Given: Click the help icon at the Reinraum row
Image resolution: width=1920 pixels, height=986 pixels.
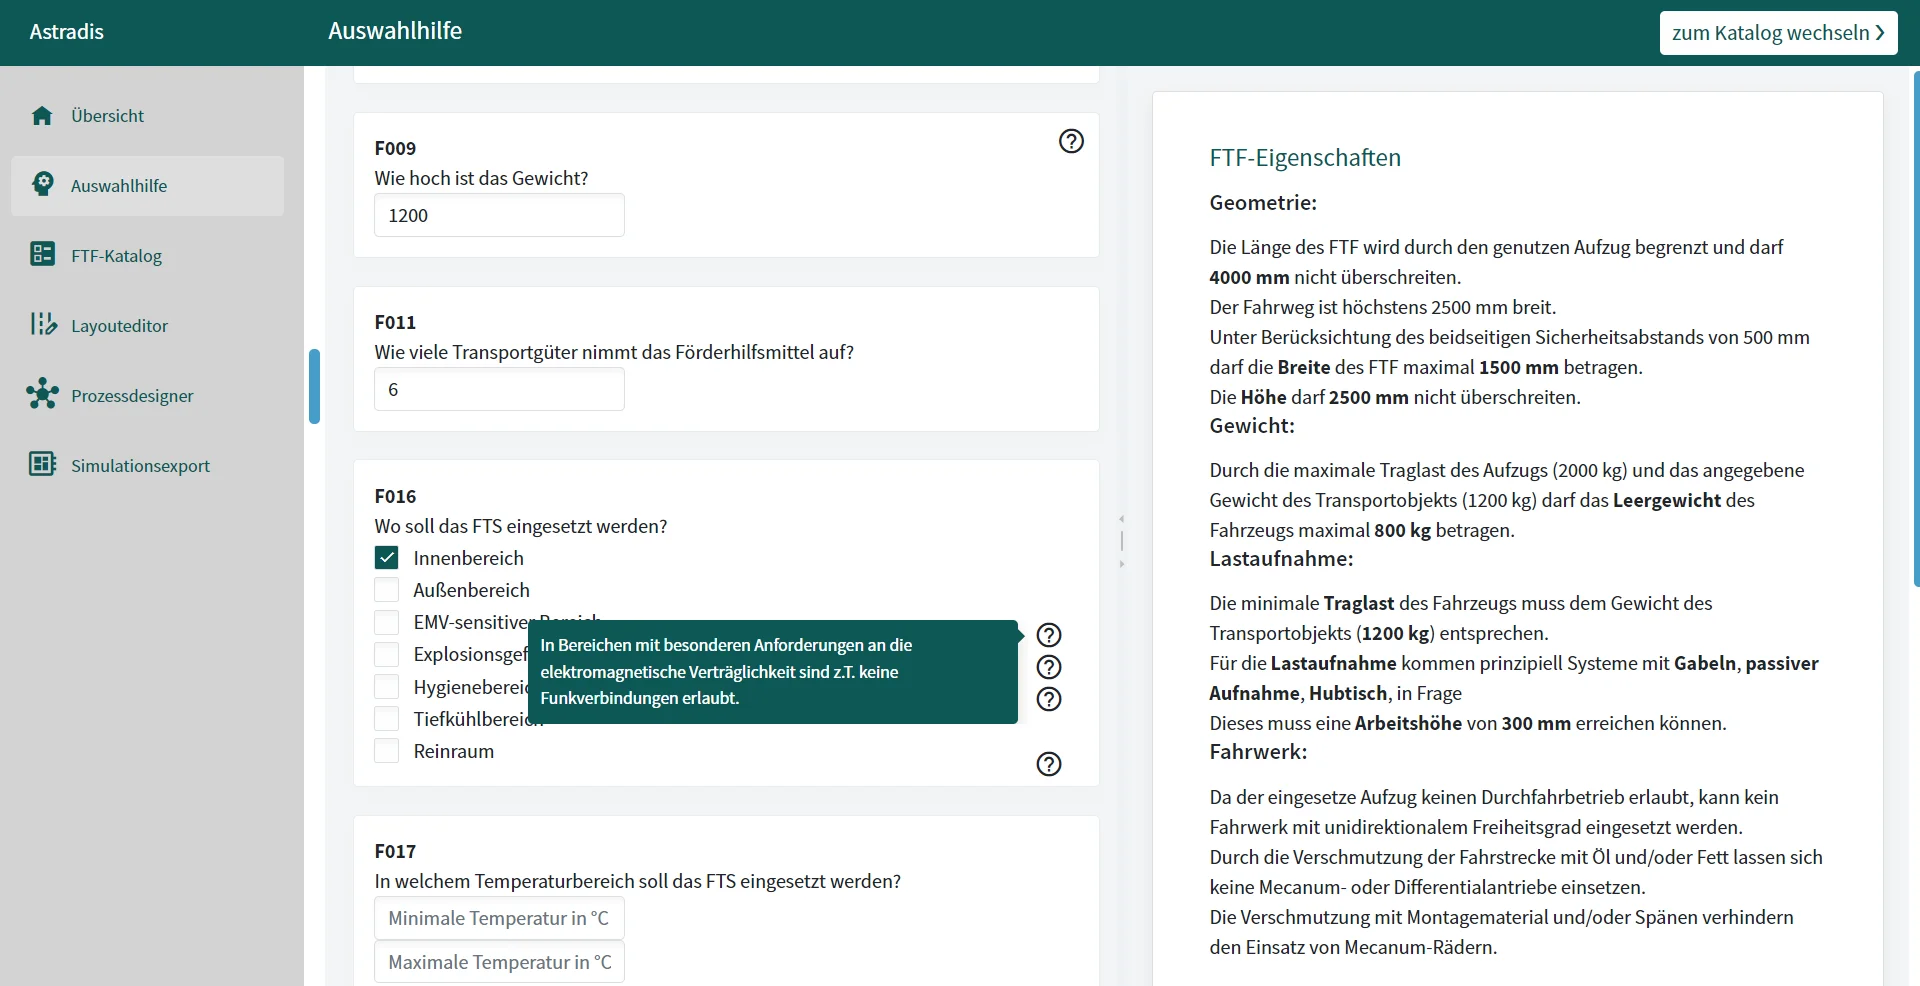Looking at the screenshot, I should click(x=1048, y=764).
